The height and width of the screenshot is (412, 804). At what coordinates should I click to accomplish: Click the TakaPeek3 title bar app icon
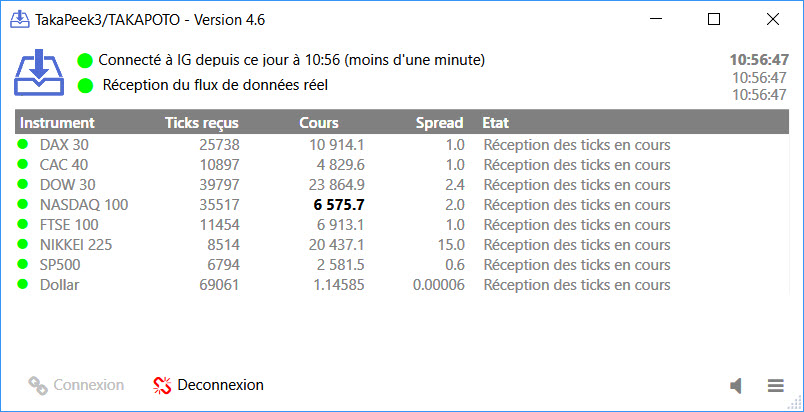[x=17, y=20]
